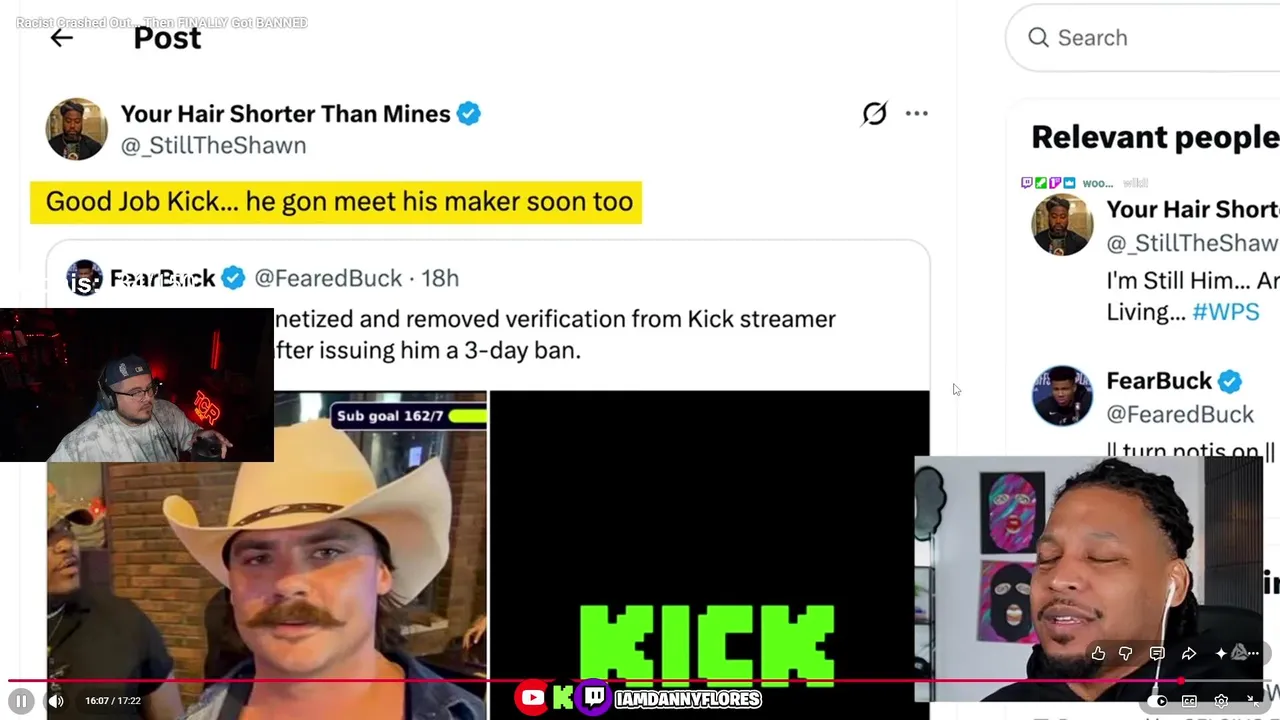Screen dimensions: 1280x720
Task: Open the post's three-dot more menu
Action: tap(917, 114)
